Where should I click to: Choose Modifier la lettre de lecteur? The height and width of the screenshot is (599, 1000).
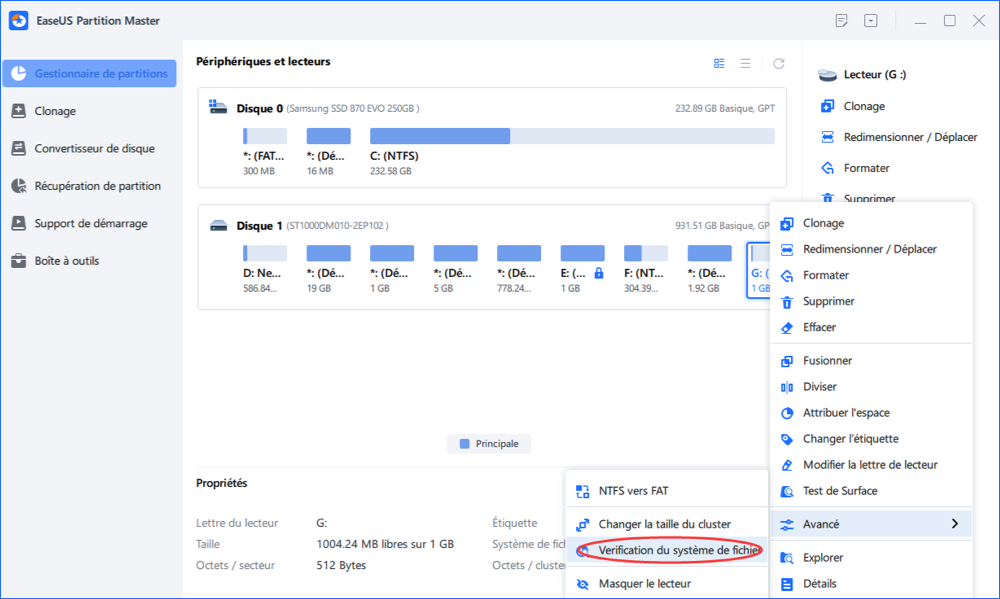(x=871, y=465)
